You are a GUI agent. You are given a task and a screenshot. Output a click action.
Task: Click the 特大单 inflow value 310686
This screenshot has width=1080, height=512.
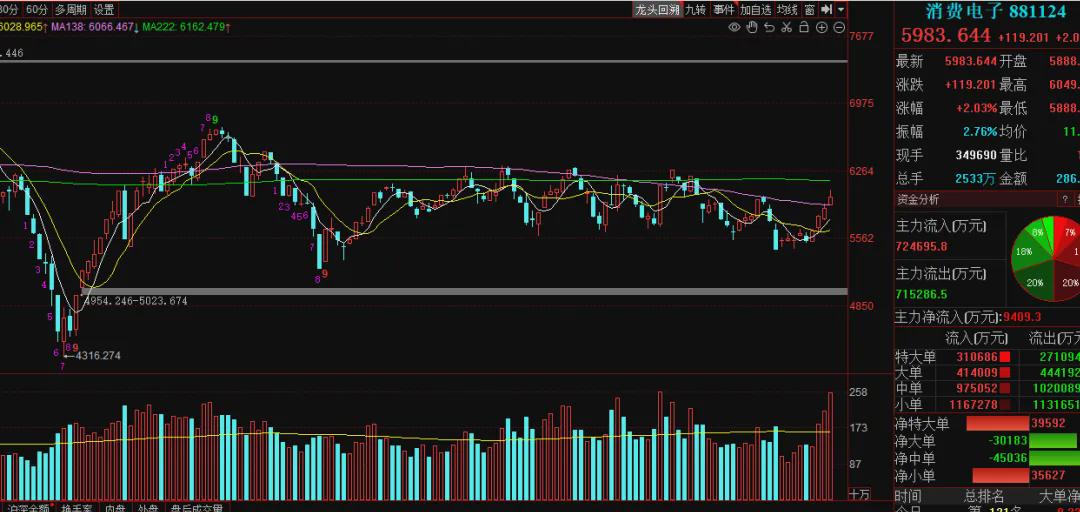coord(977,357)
